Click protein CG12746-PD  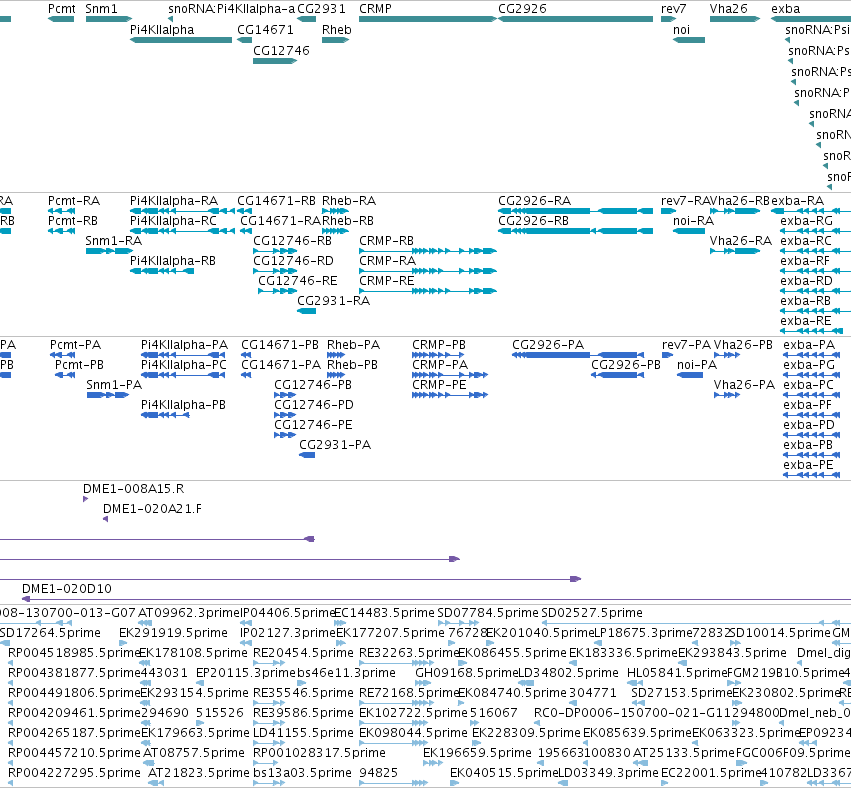[x=285, y=415]
